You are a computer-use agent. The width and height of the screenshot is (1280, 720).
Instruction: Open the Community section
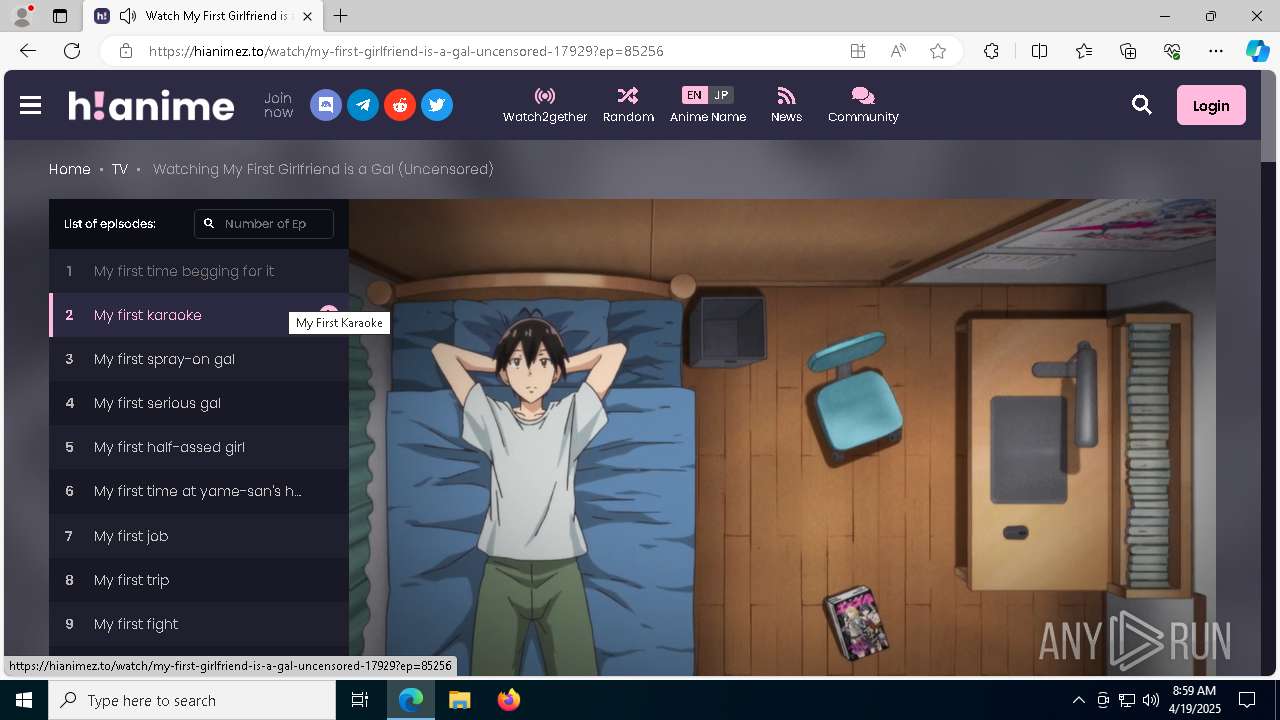click(863, 105)
